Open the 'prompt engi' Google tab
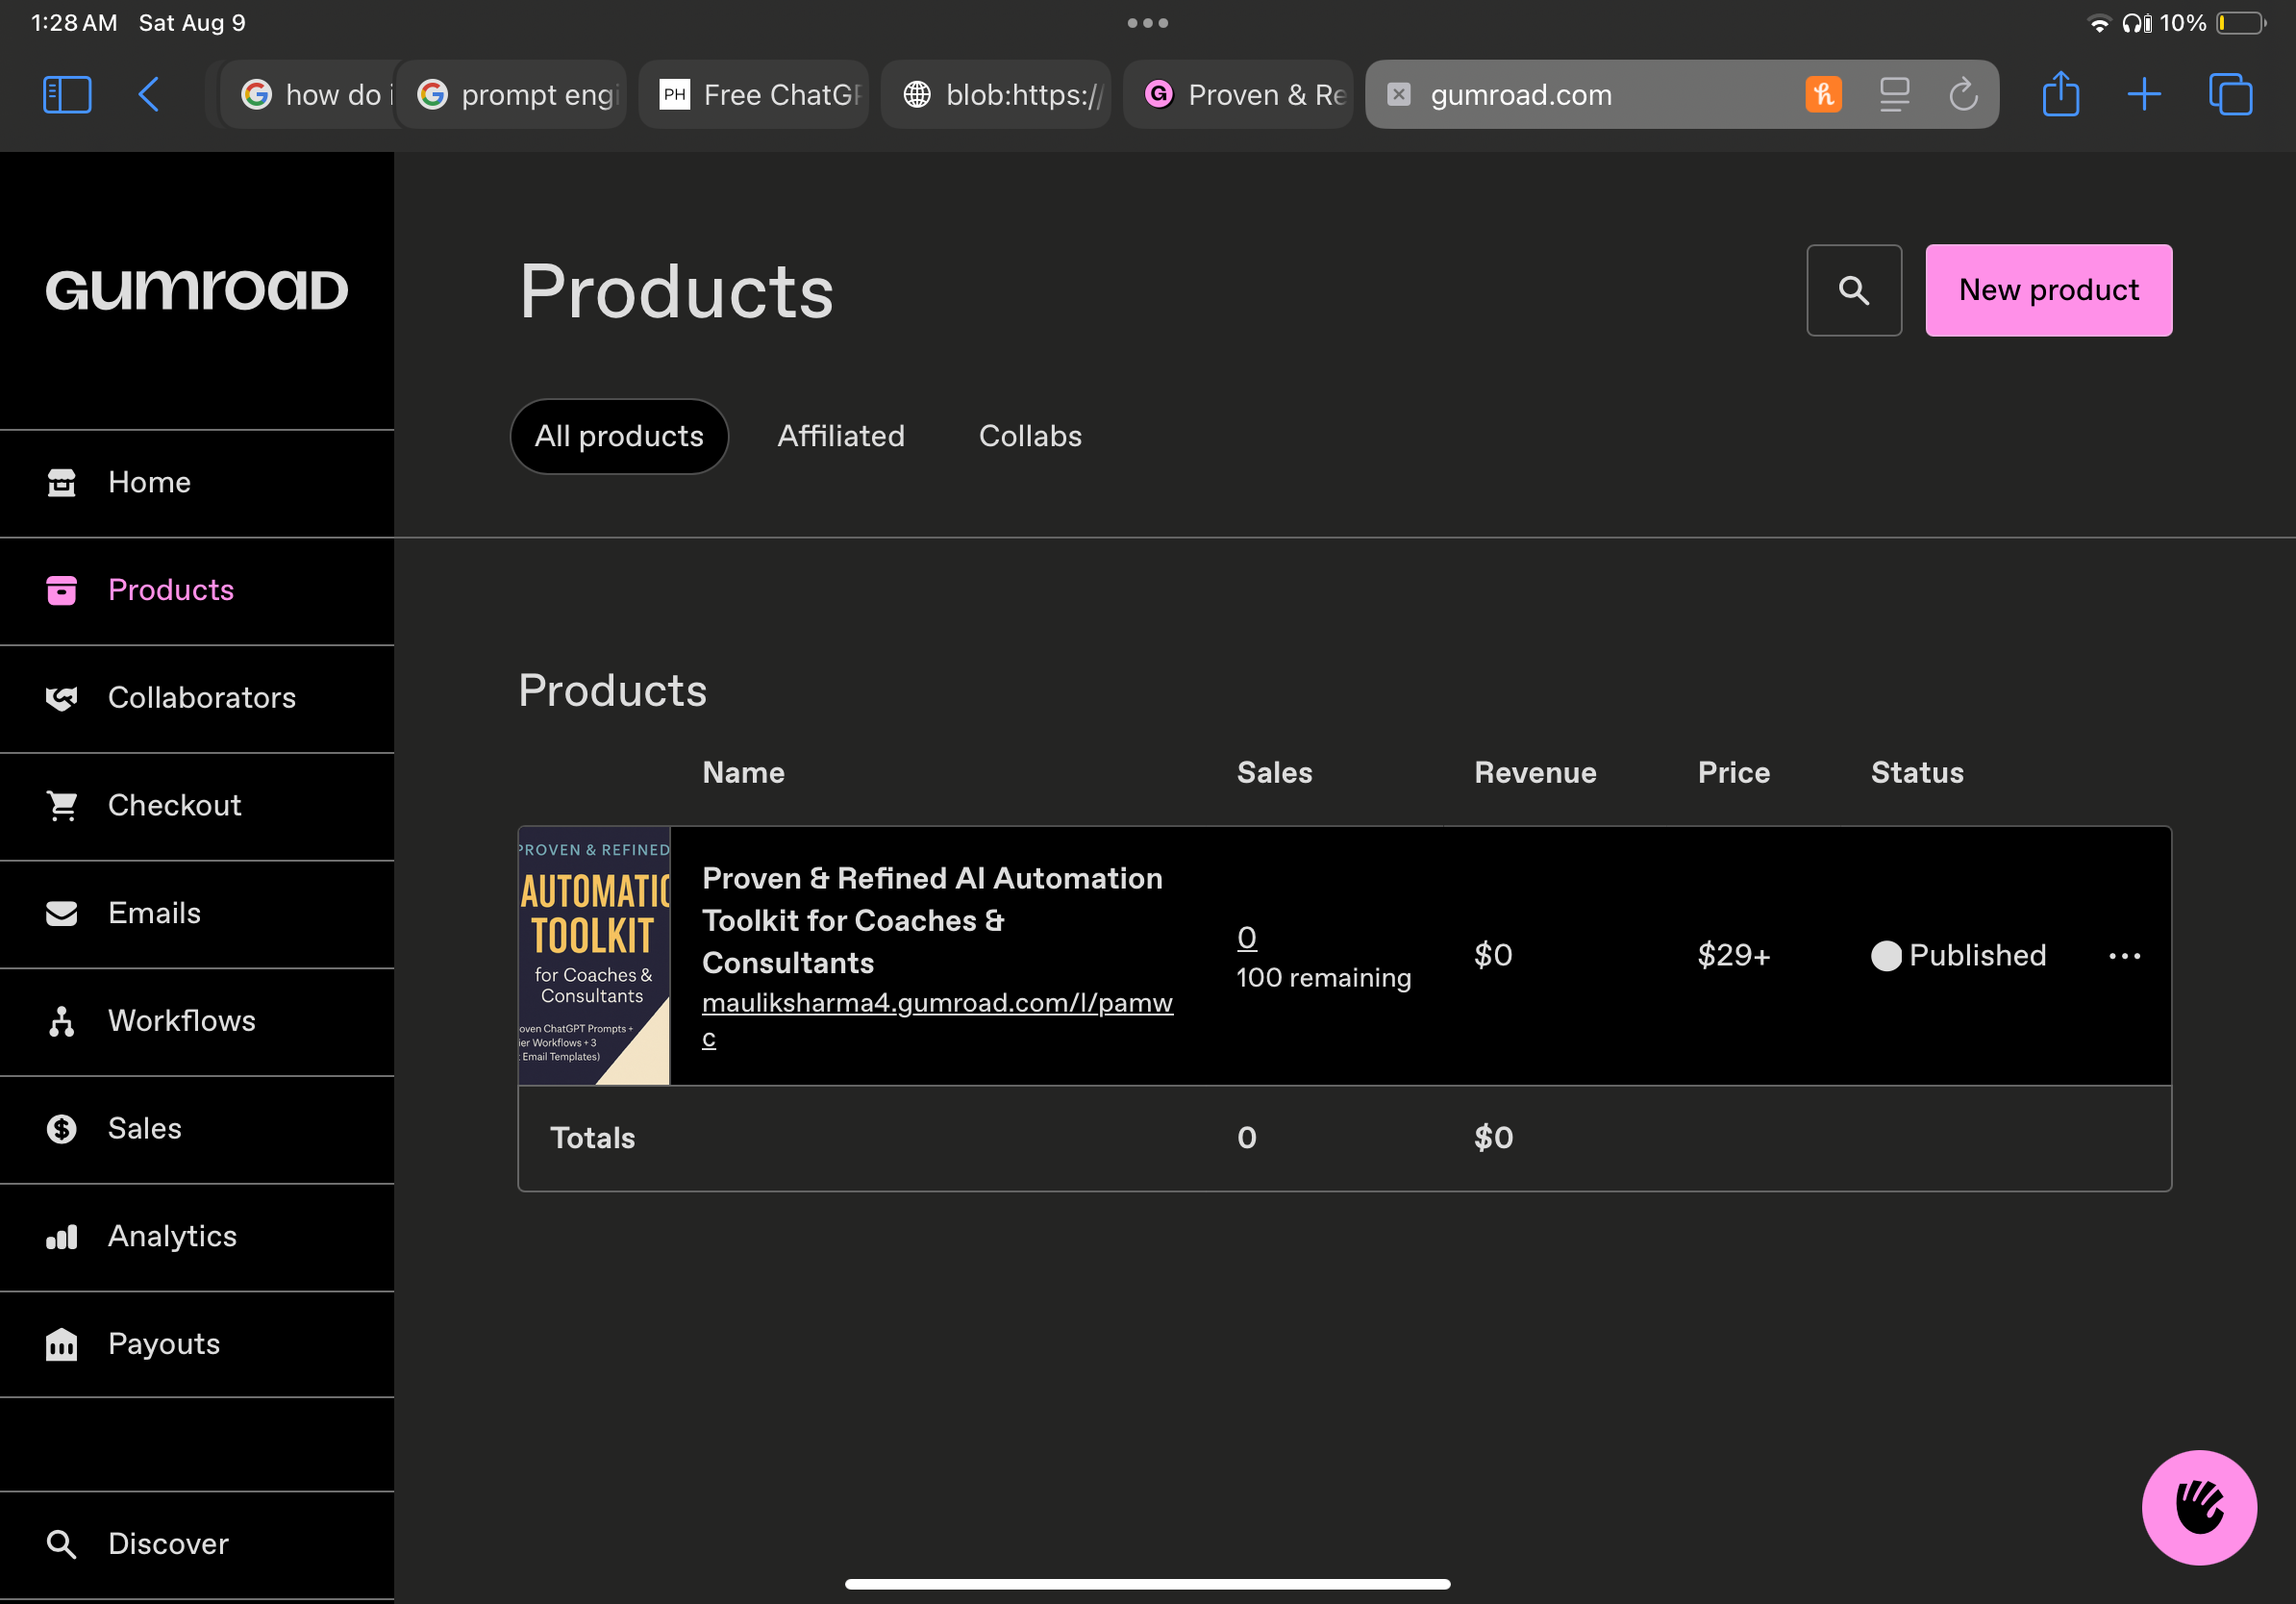The height and width of the screenshot is (1604, 2296). (x=512, y=95)
